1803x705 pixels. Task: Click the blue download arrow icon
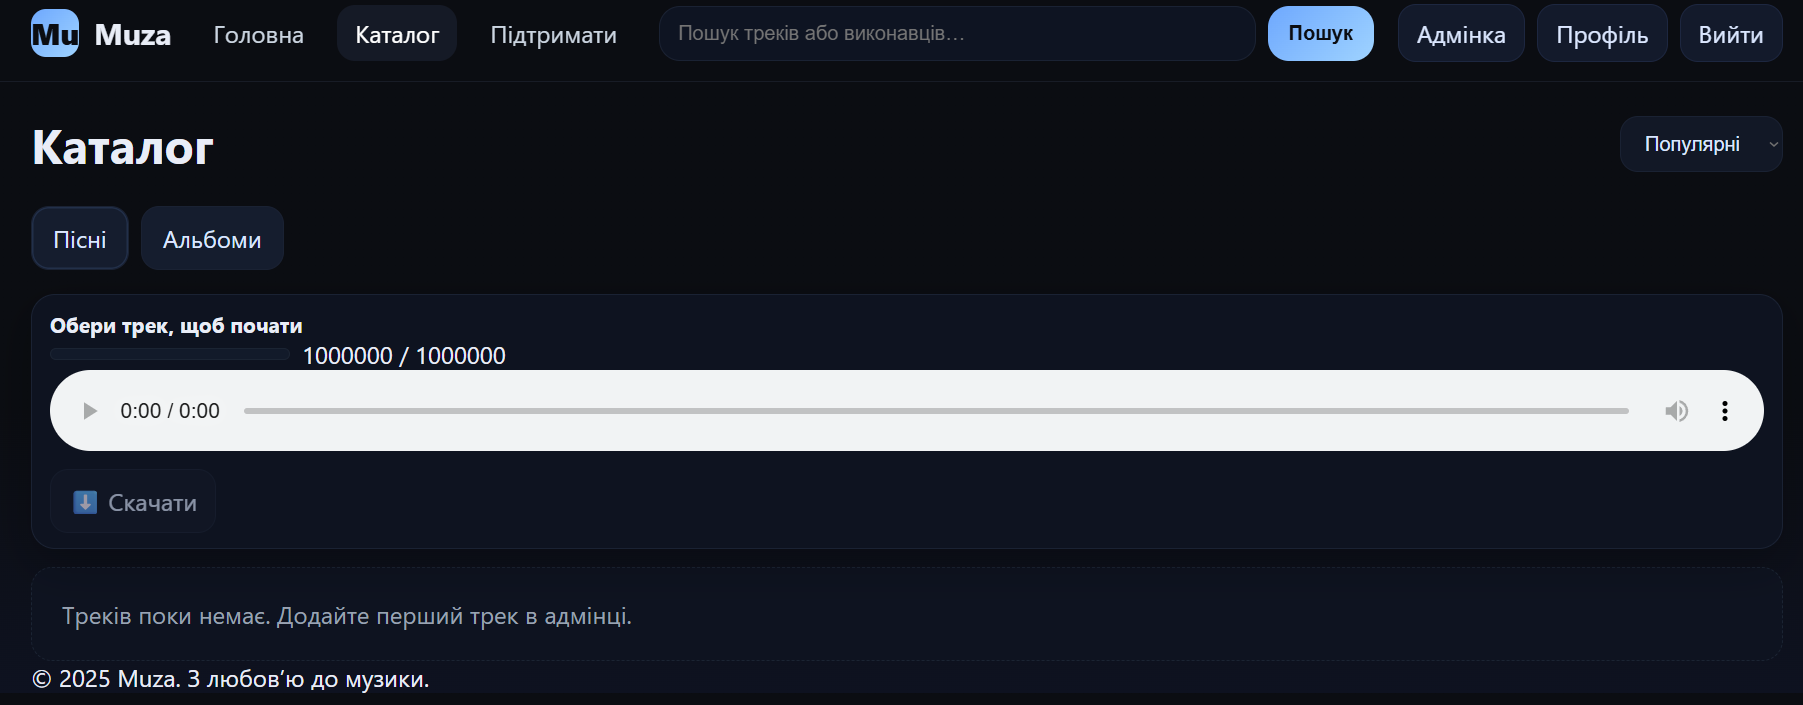coord(85,502)
